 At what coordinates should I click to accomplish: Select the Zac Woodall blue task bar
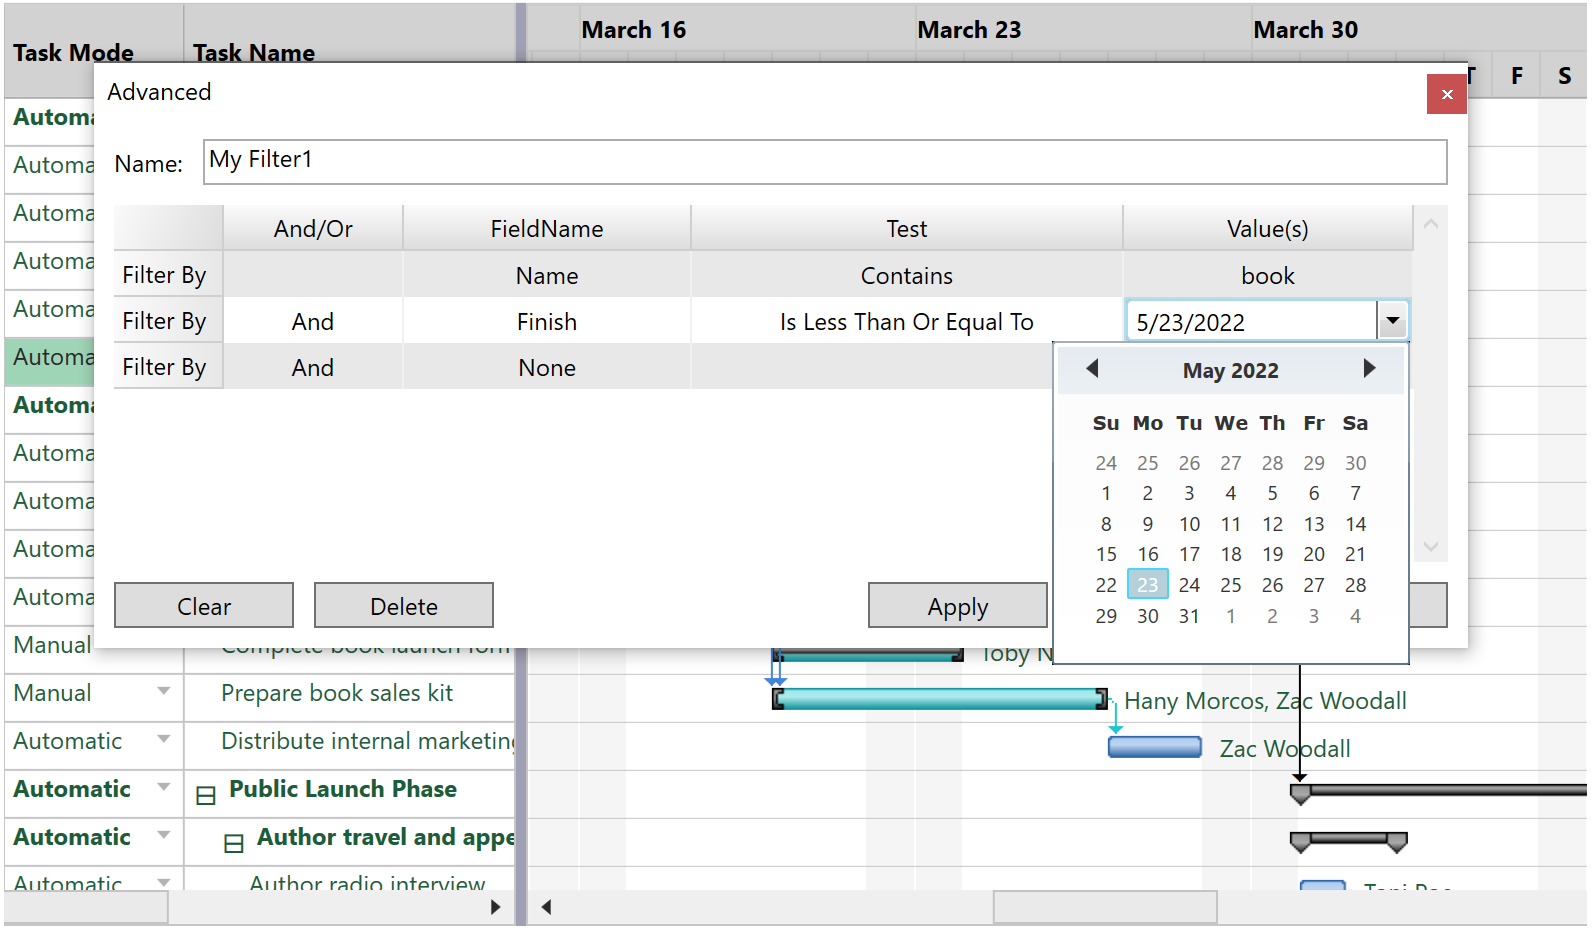[1154, 747]
